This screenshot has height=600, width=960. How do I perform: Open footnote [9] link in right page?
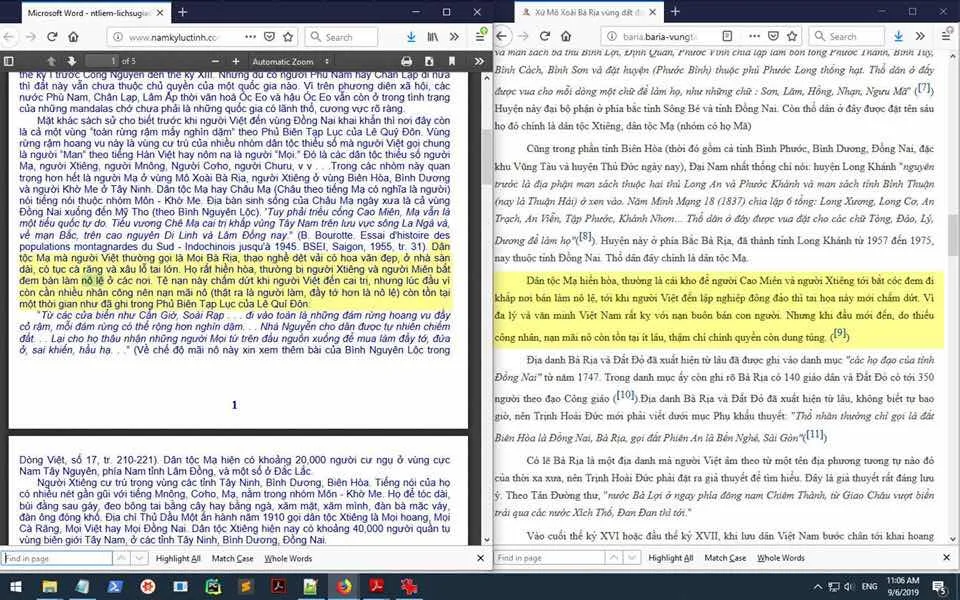pyautogui.click(x=839, y=334)
